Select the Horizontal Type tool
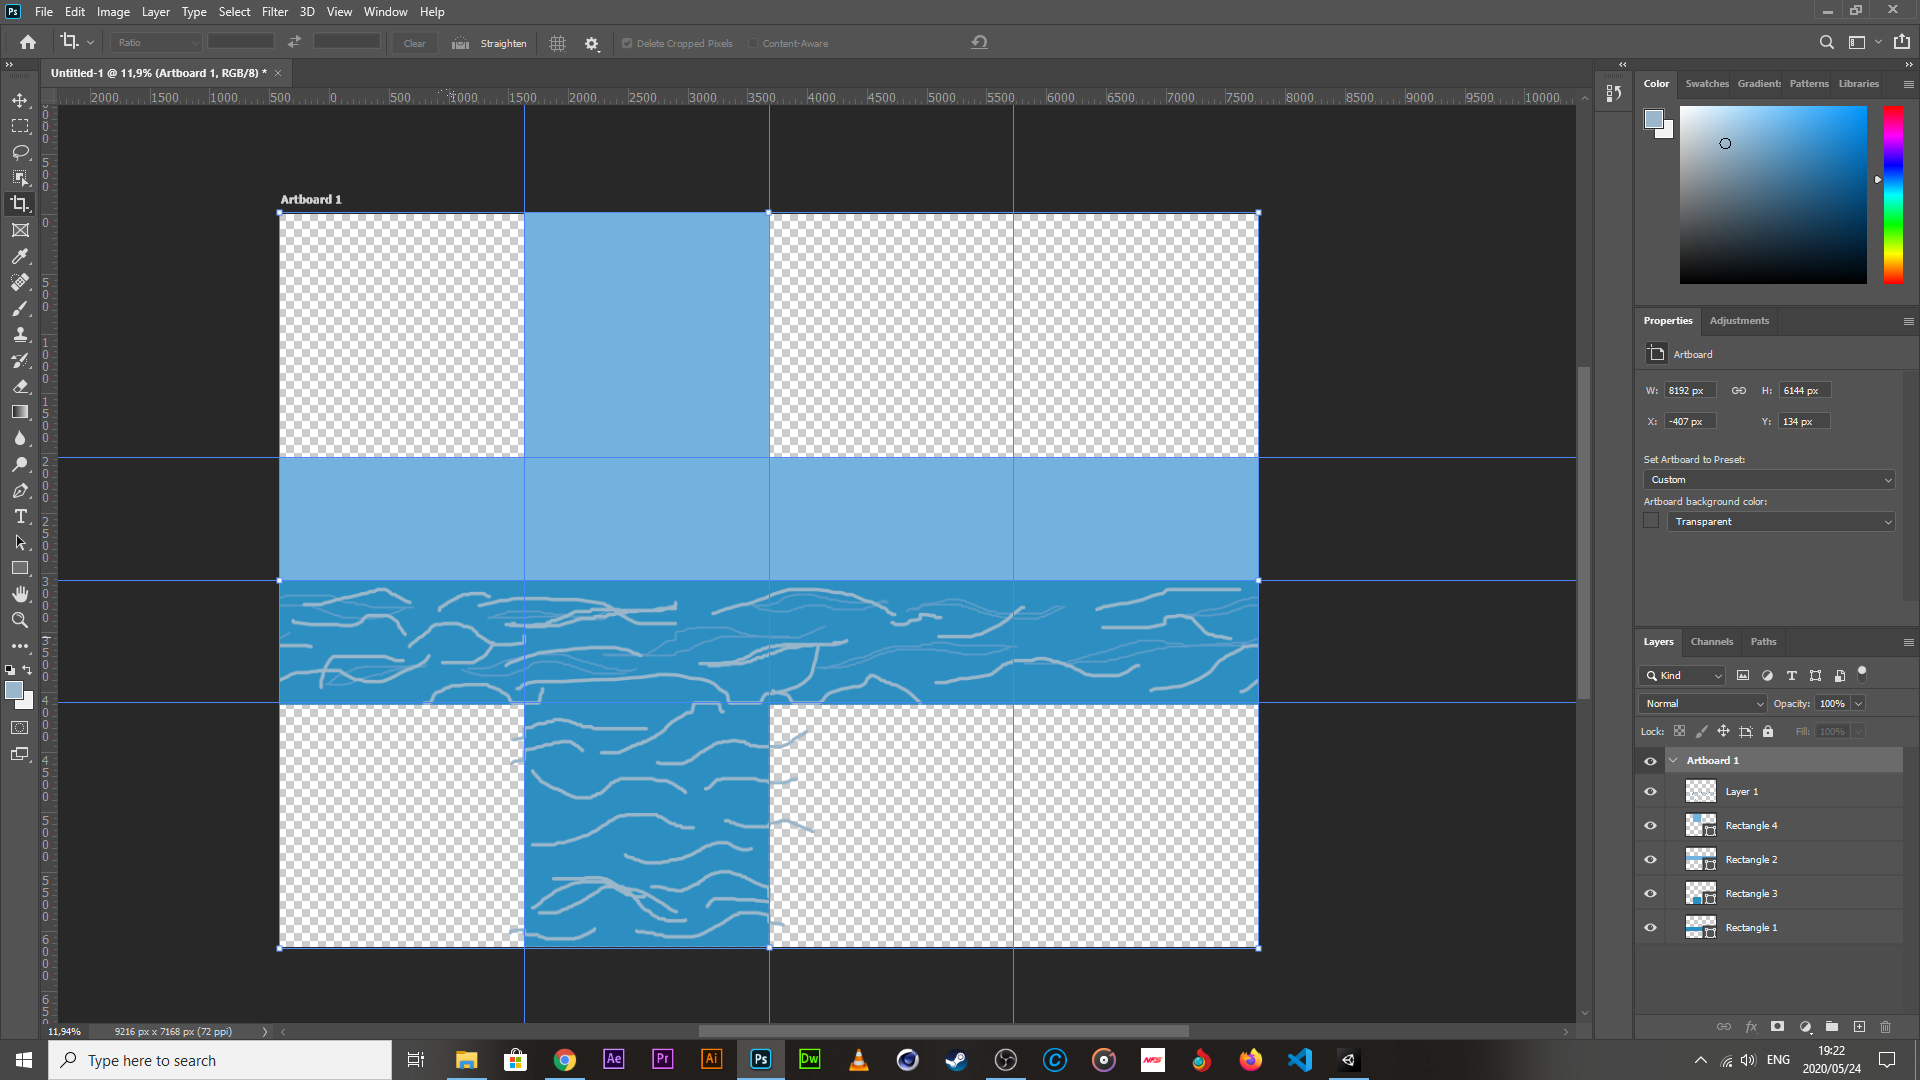This screenshot has width=1920, height=1080. point(20,516)
